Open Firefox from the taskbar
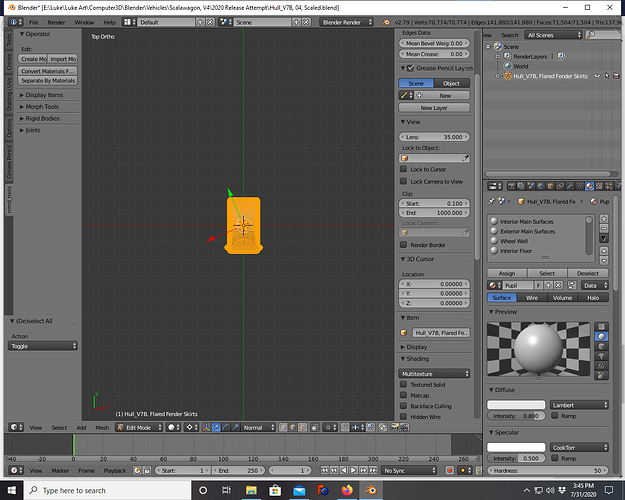625x500 pixels. pos(347,490)
